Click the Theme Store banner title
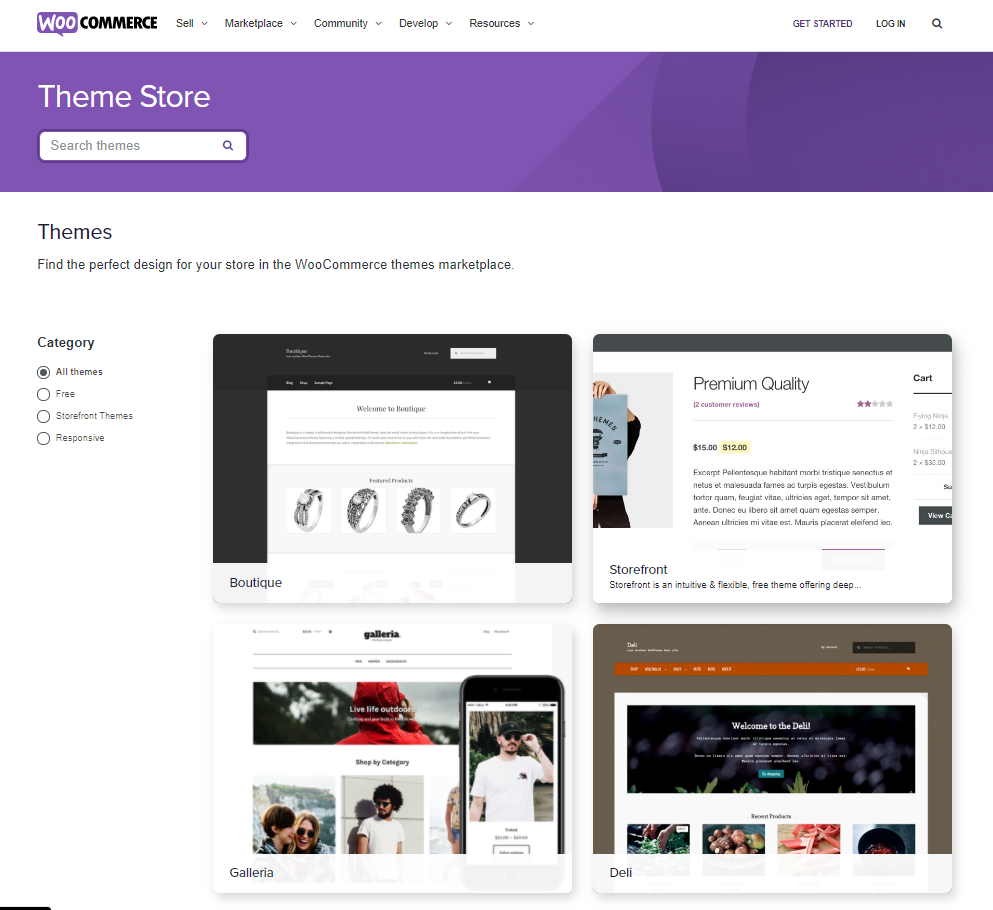The image size is (993, 910). (124, 97)
